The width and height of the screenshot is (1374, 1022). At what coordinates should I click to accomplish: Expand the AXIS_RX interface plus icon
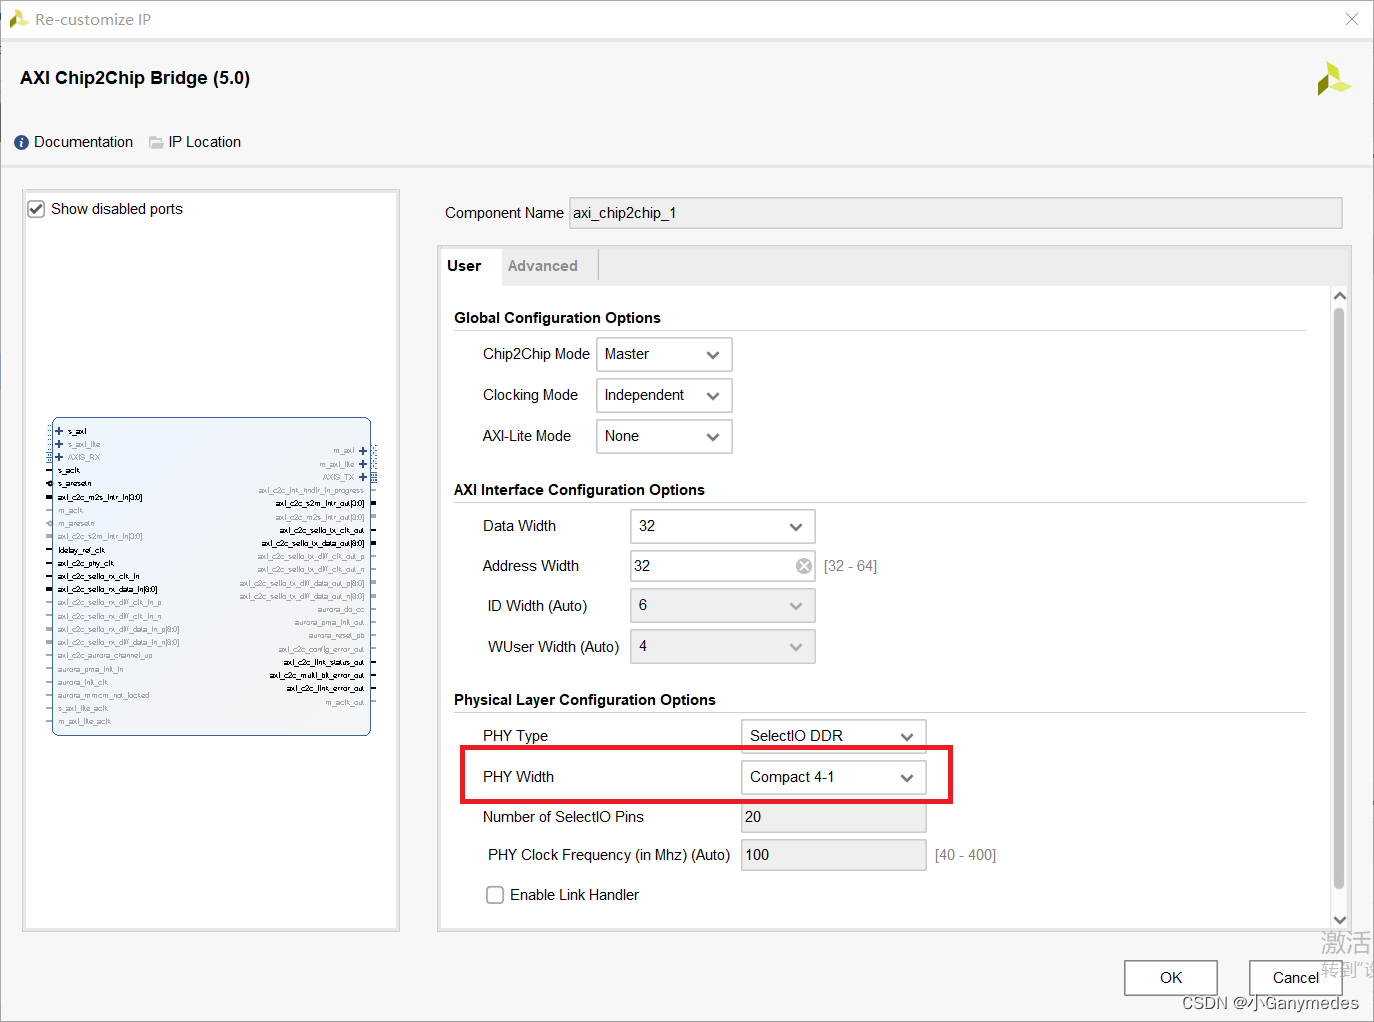(x=59, y=457)
